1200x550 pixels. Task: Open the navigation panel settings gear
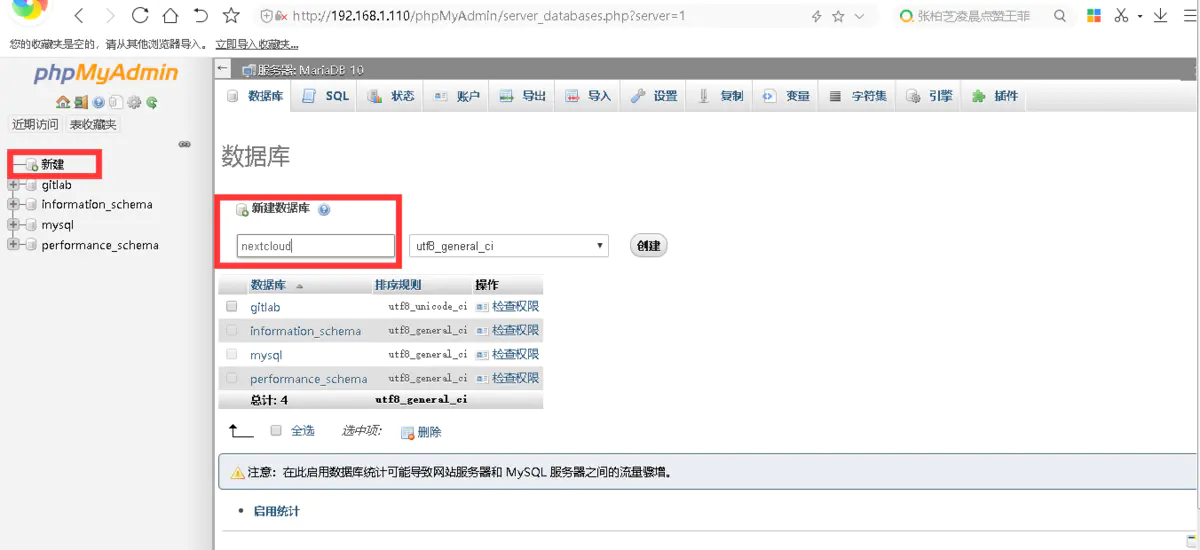(x=134, y=102)
